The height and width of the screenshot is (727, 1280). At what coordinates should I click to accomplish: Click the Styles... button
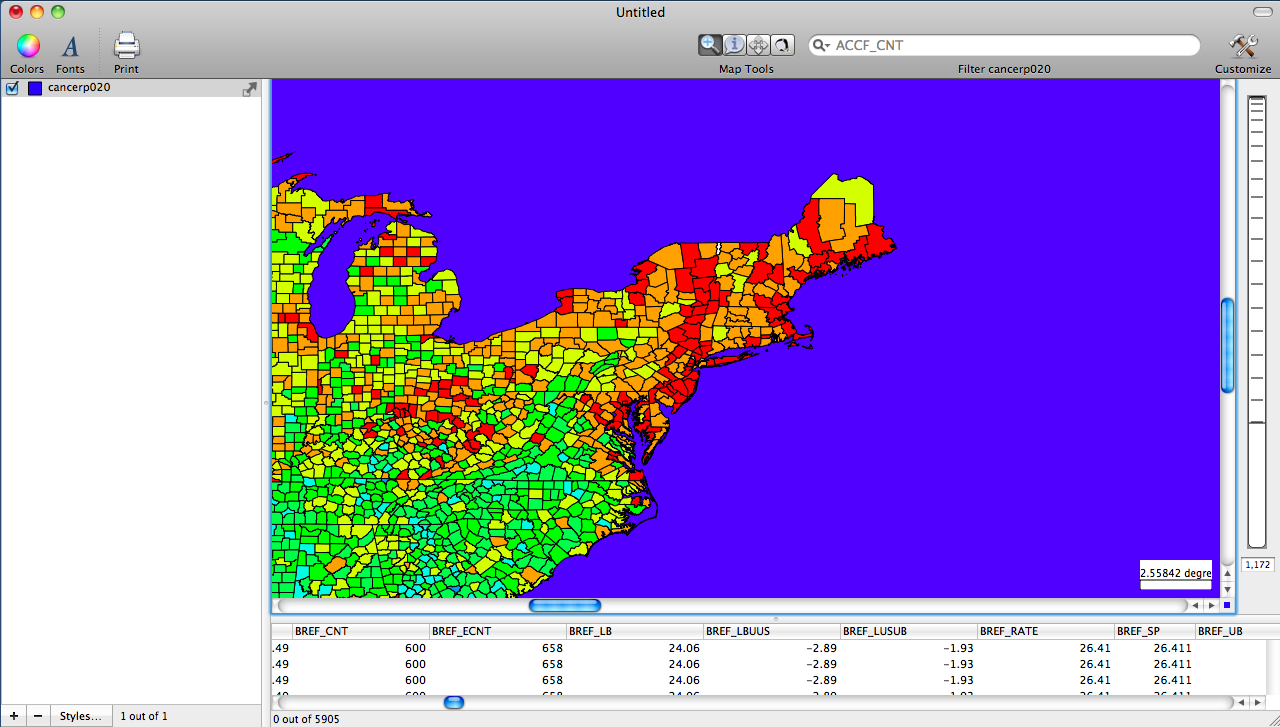coord(80,716)
